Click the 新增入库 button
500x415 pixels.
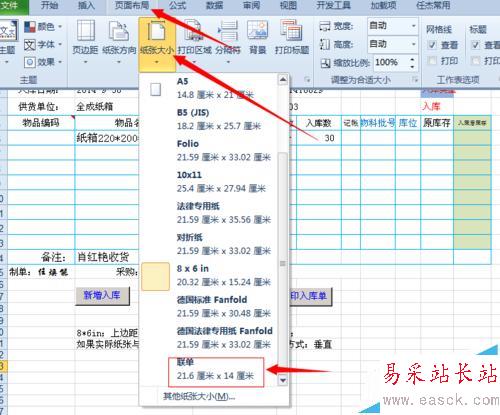102,295
